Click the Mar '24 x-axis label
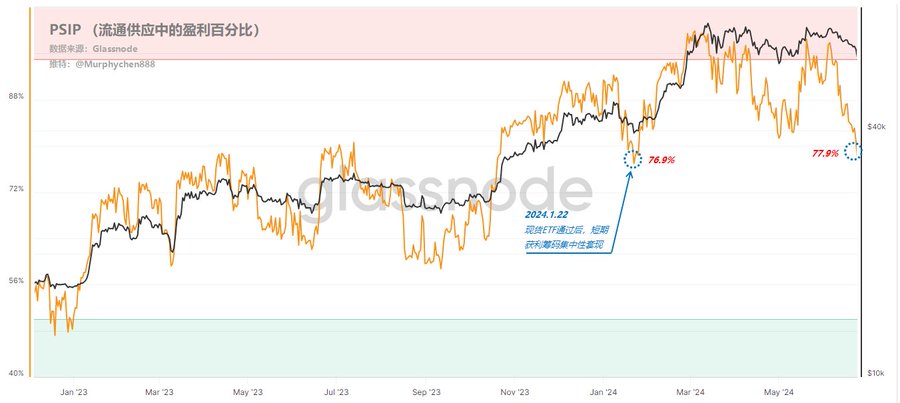The image size is (900, 403). point(692,393)
